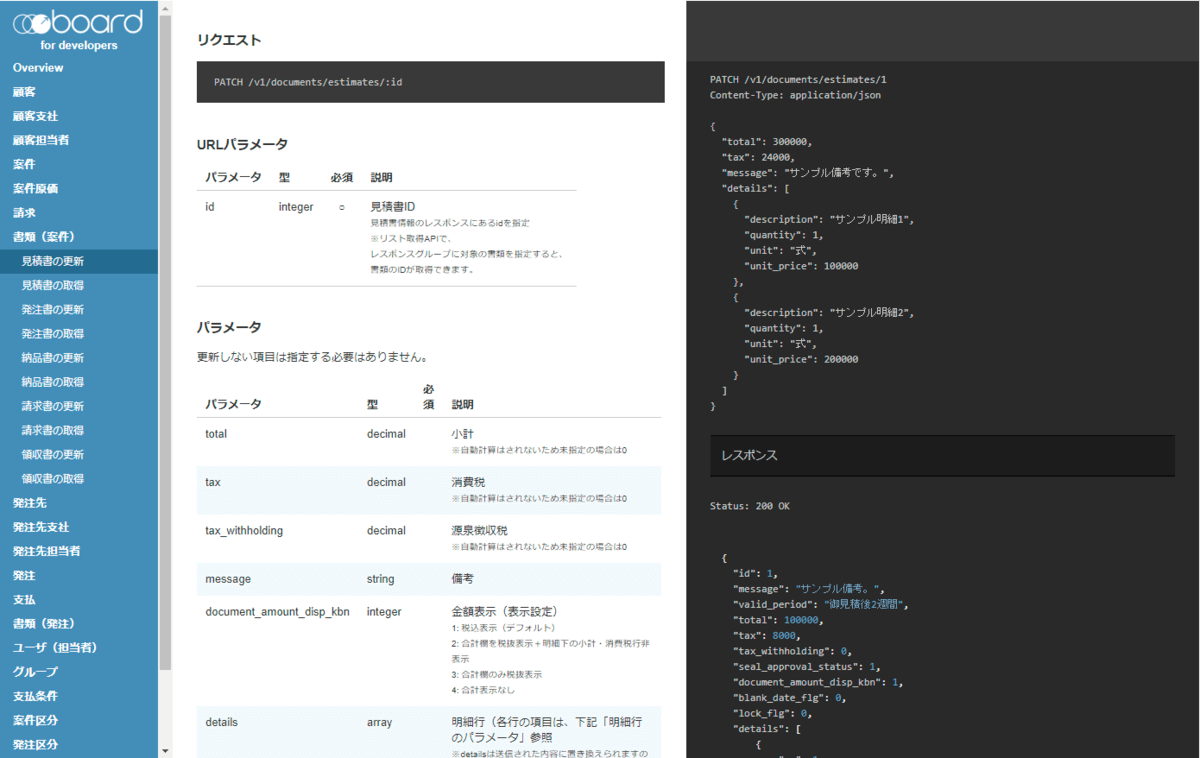This screenshot has height=758, width=1200.
Task: Click the board for developers logo
Action: 78,29
